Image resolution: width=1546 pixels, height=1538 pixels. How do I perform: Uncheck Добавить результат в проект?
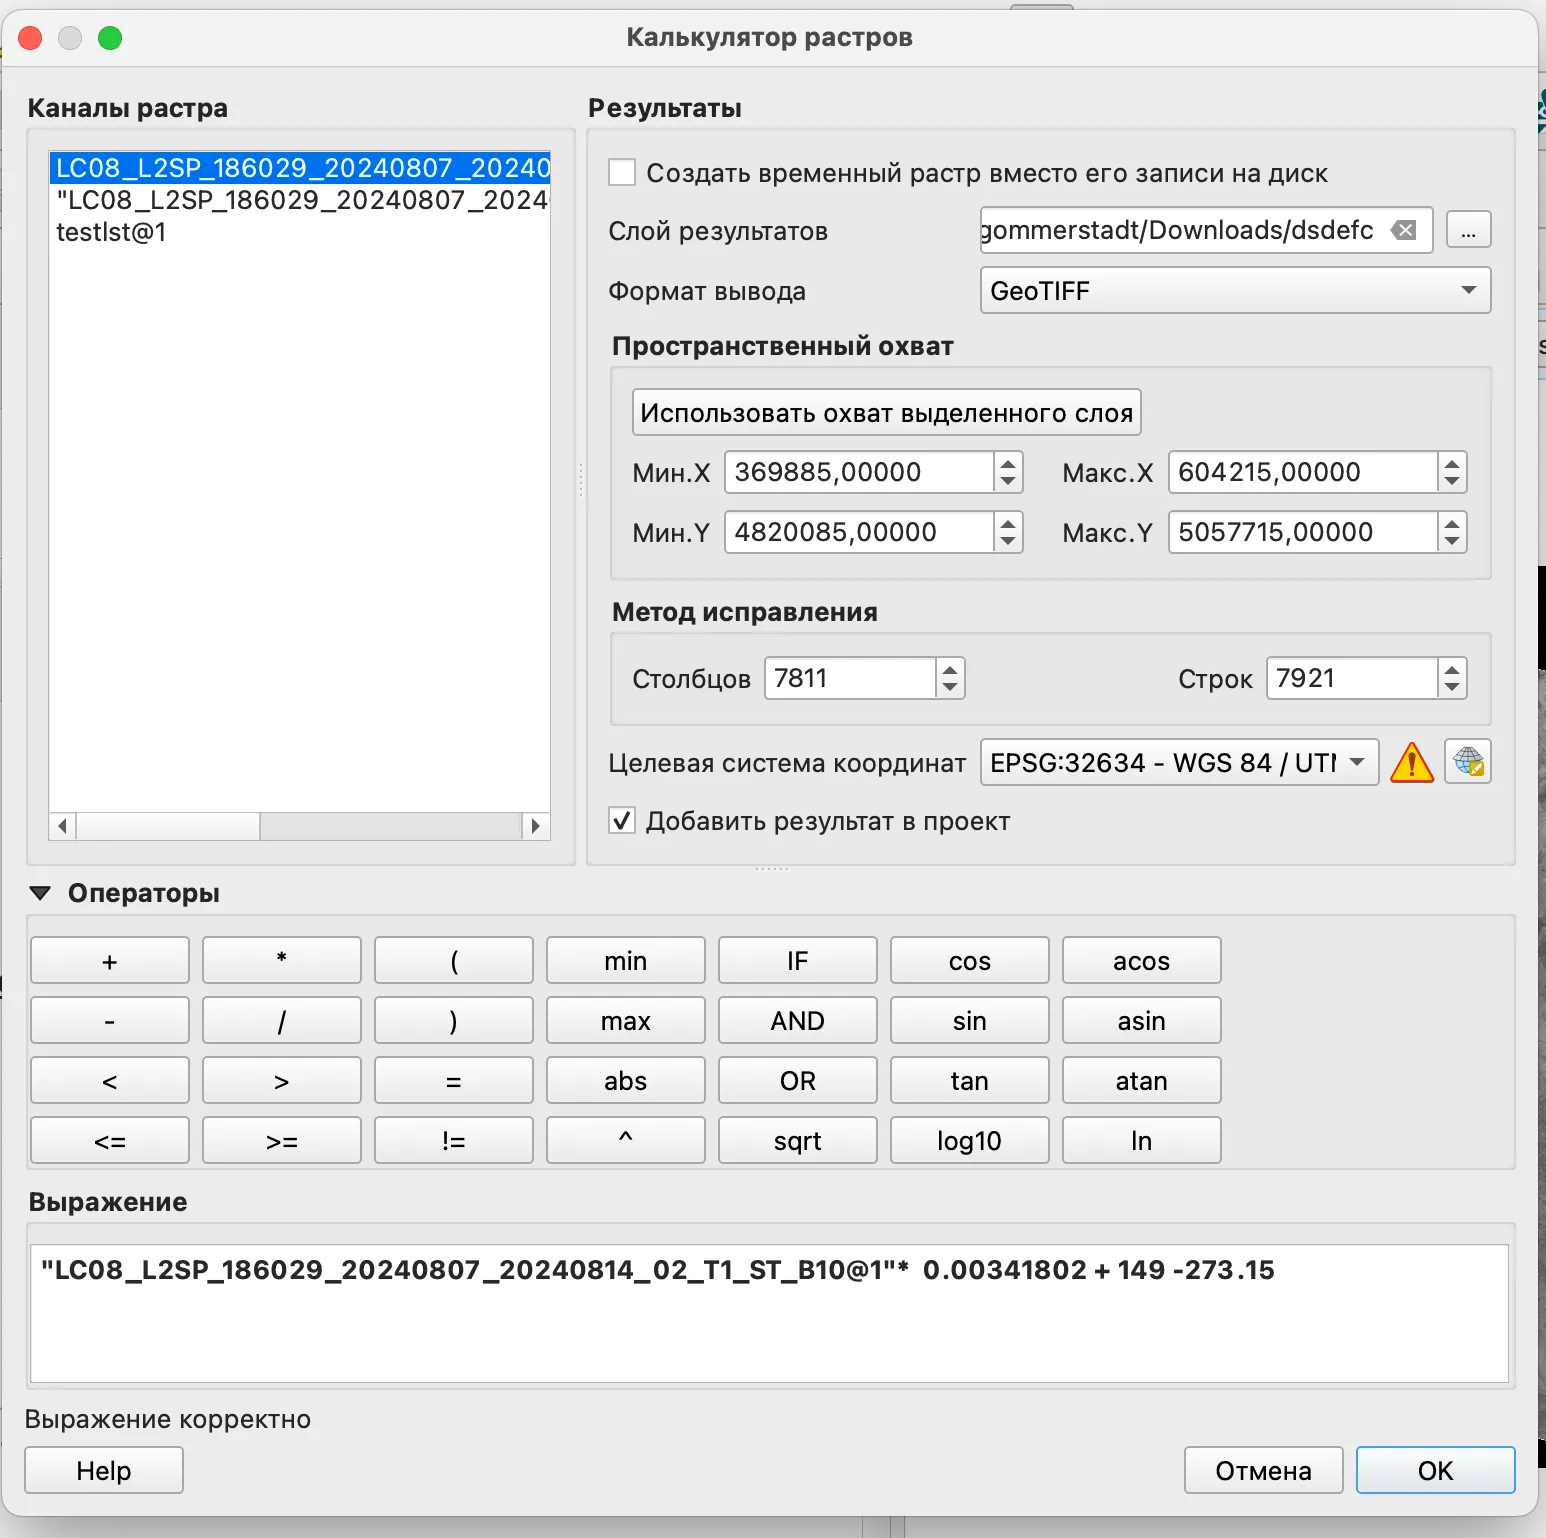tap(622, 821)
